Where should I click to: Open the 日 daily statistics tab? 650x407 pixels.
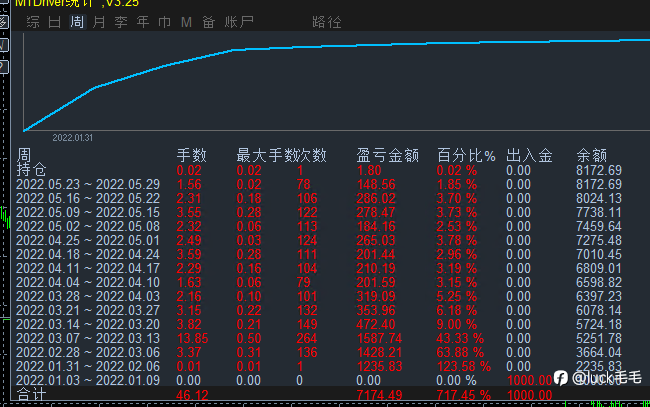click(55, 22)
